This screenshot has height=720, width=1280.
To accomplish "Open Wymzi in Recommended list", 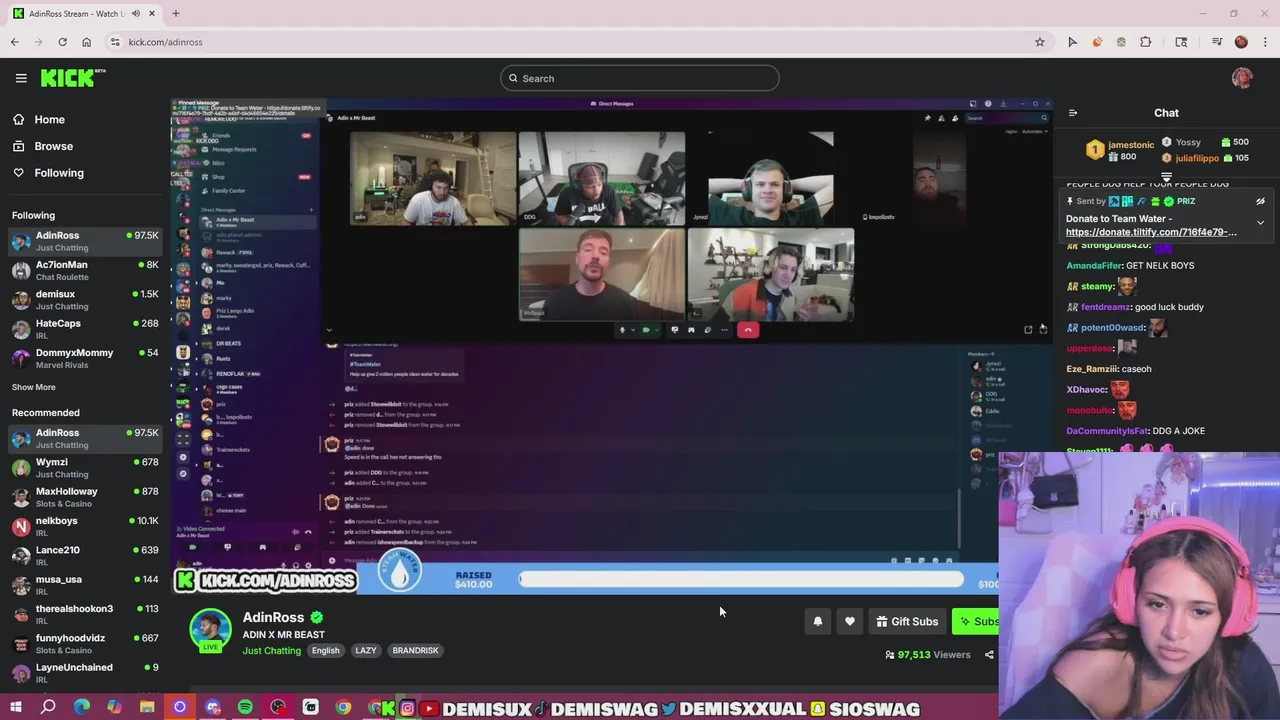I will pos(85,468).
